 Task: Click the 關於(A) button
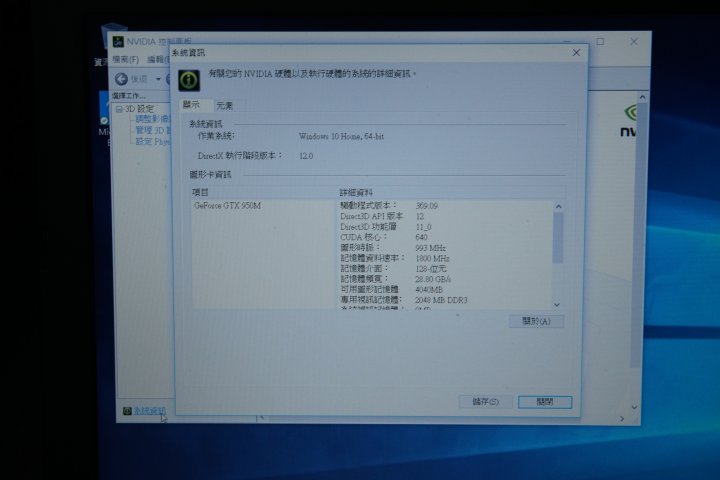click(x=536, y=321)
